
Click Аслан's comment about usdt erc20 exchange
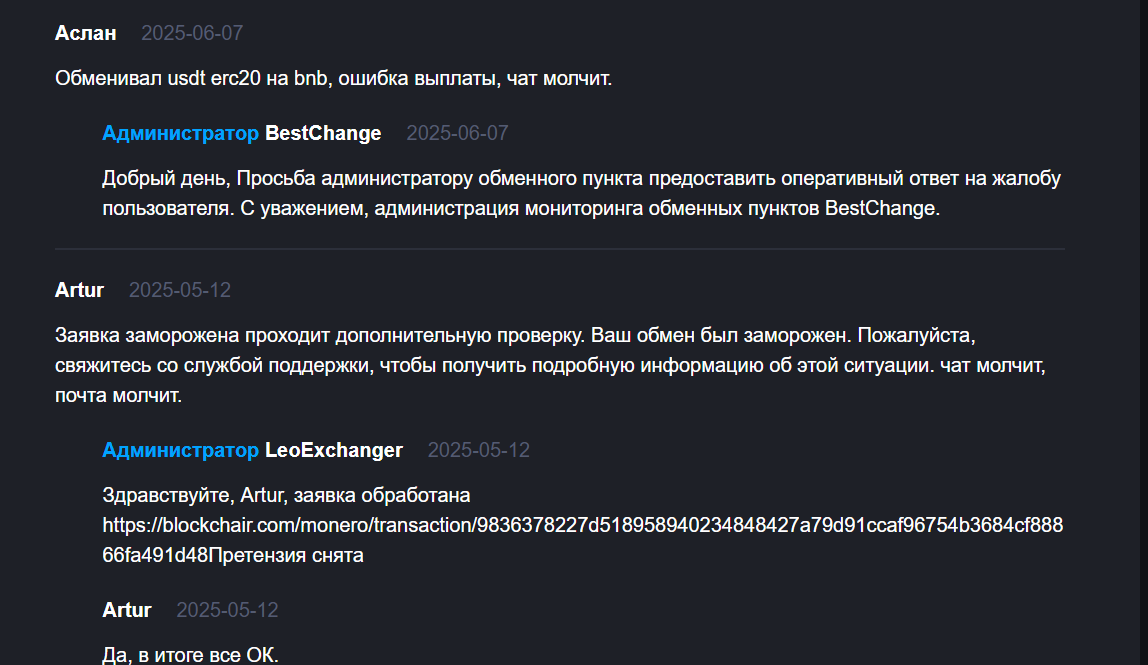pos(333,79)
